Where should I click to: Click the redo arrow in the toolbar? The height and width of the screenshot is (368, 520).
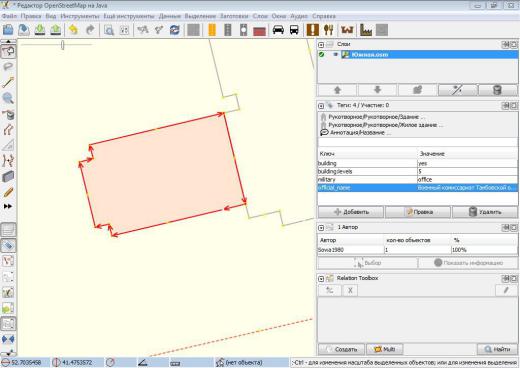click(90, 30)
